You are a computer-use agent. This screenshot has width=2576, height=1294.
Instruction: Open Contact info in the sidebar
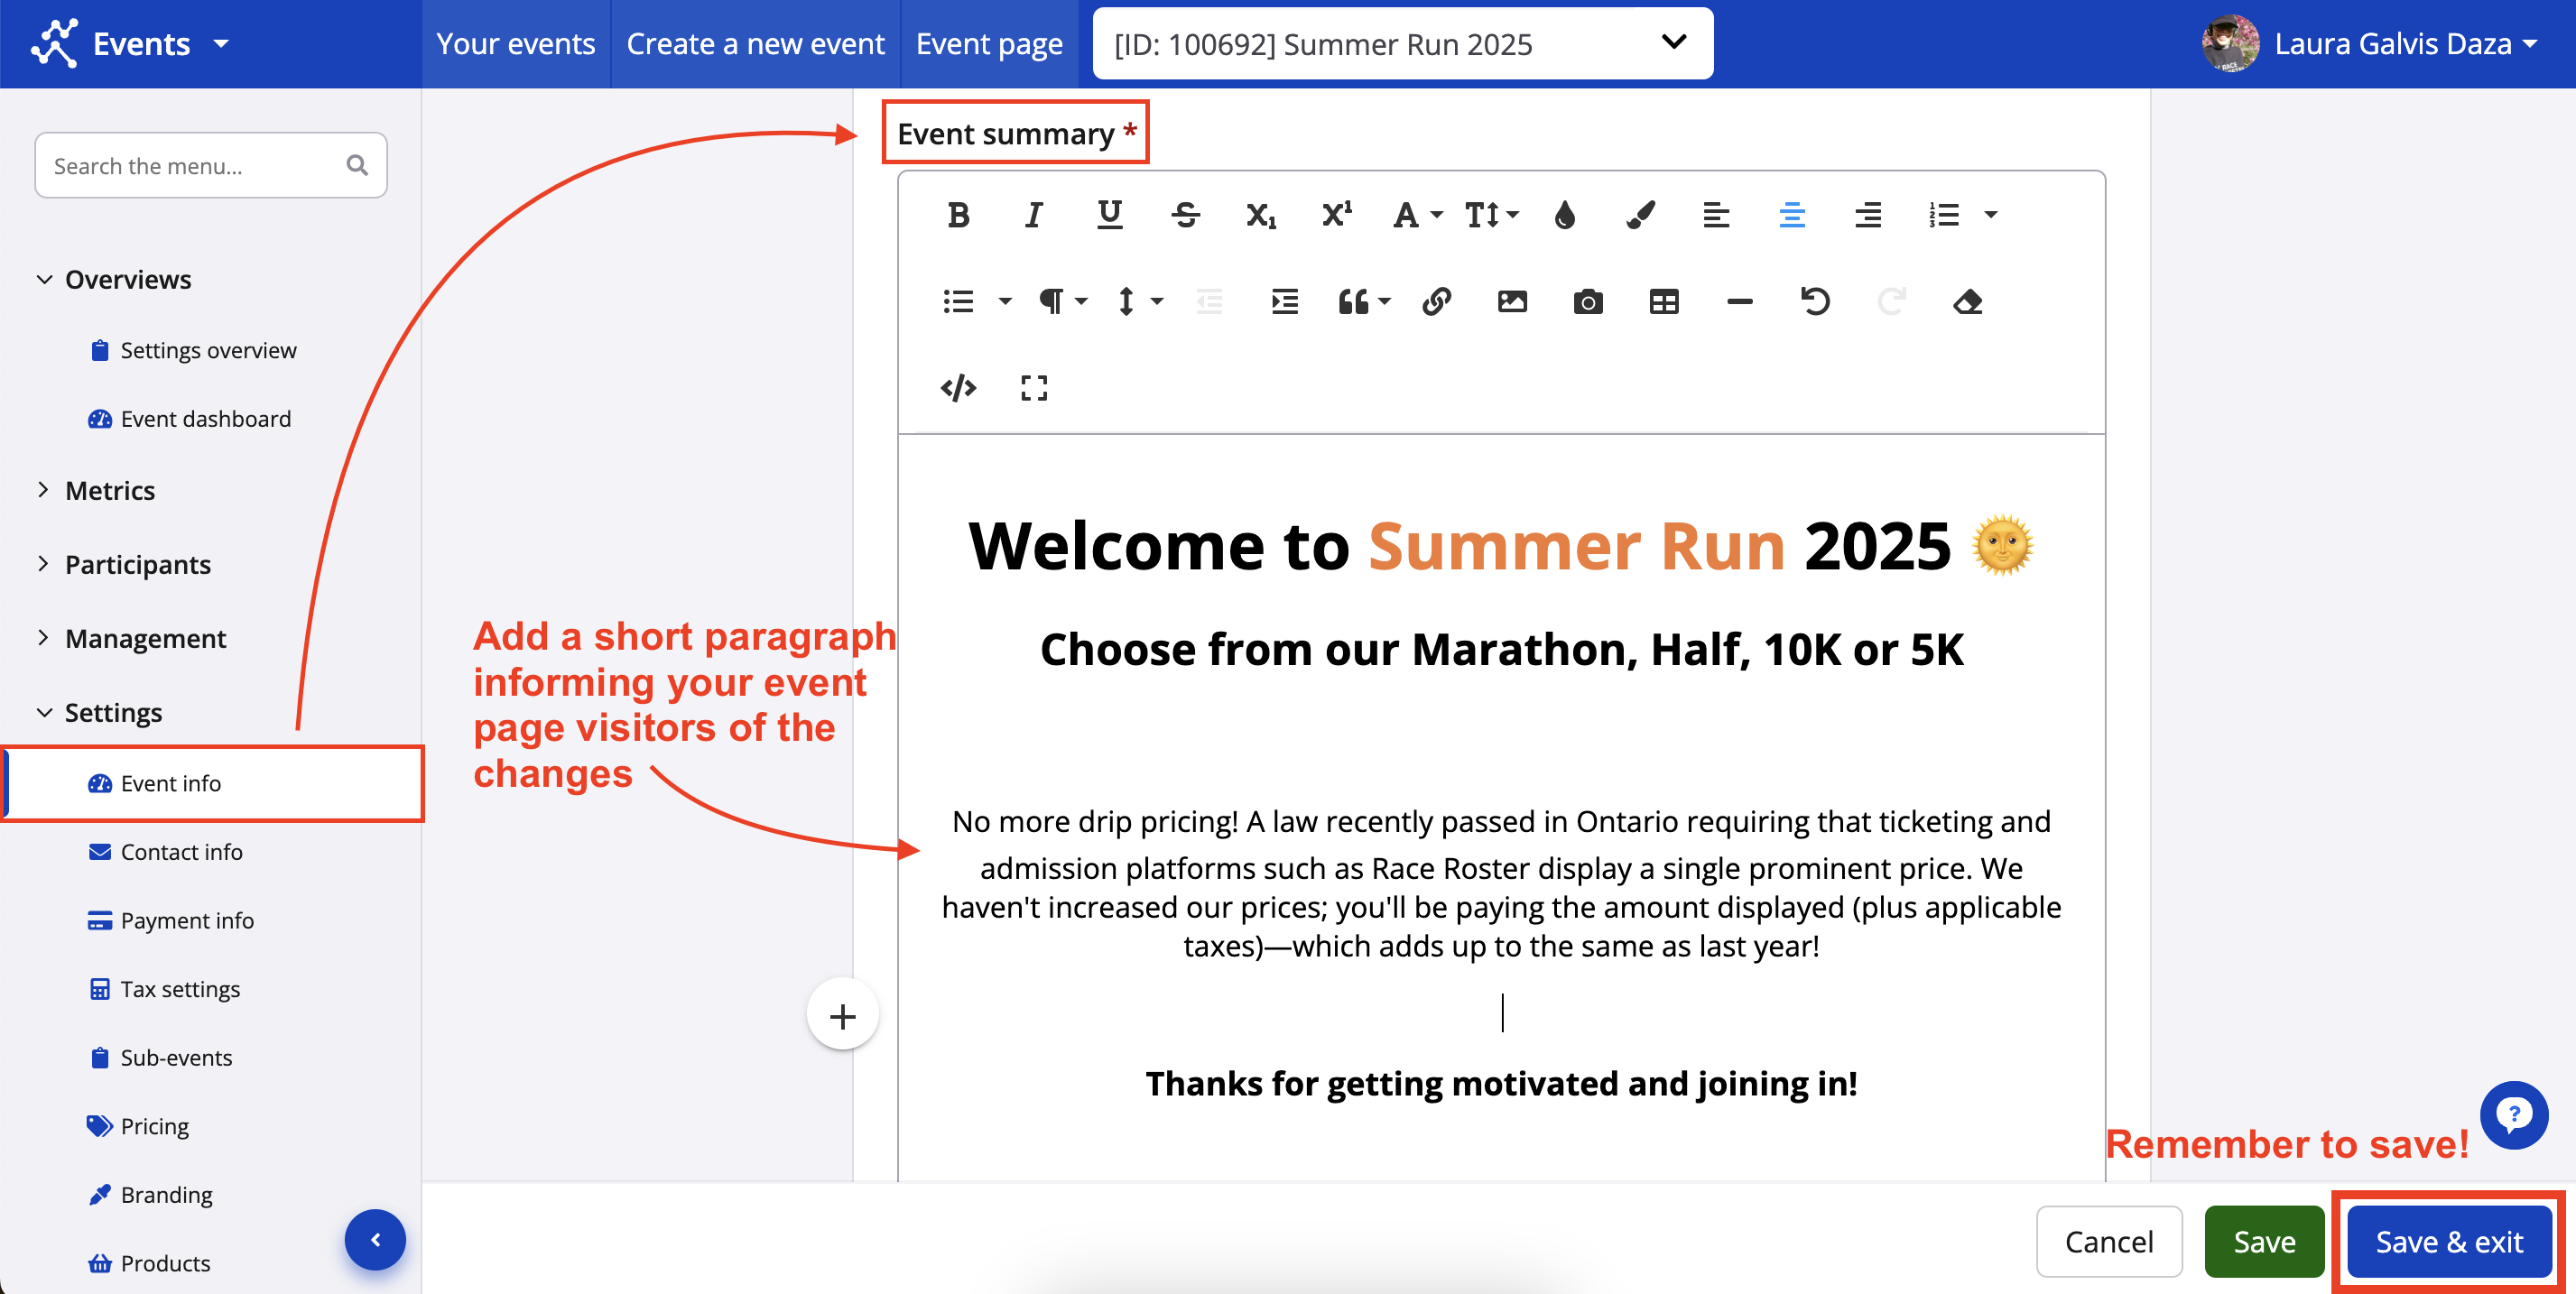[x=181, y=852]
